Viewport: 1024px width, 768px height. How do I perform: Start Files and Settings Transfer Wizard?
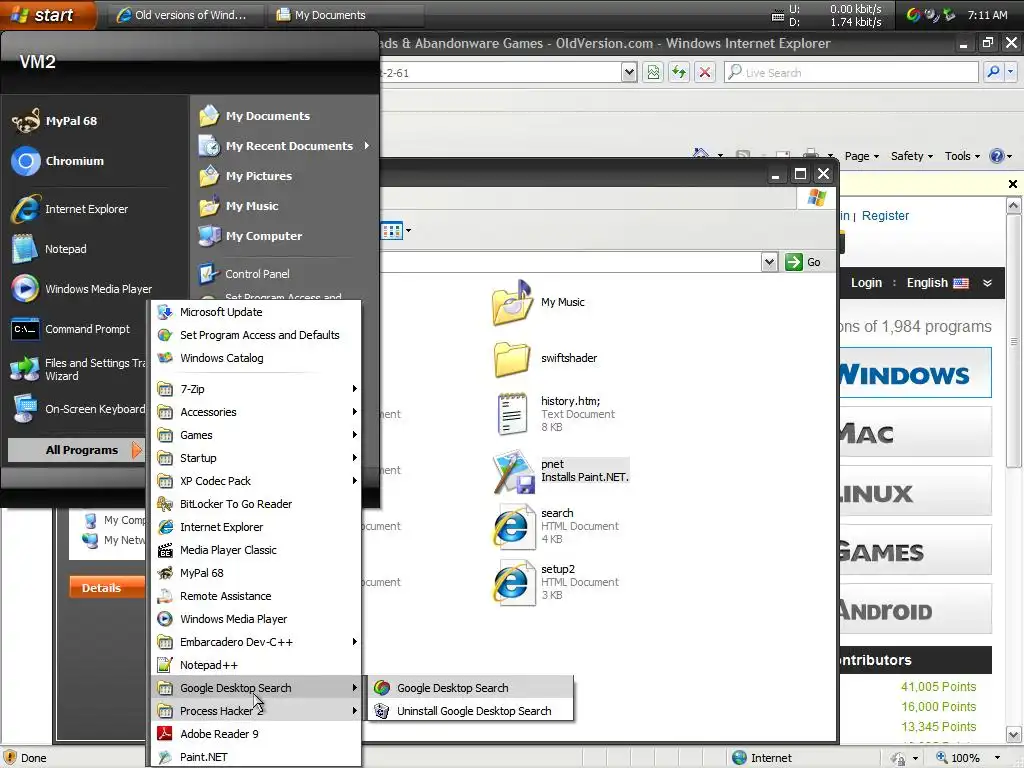click(78, 369)
